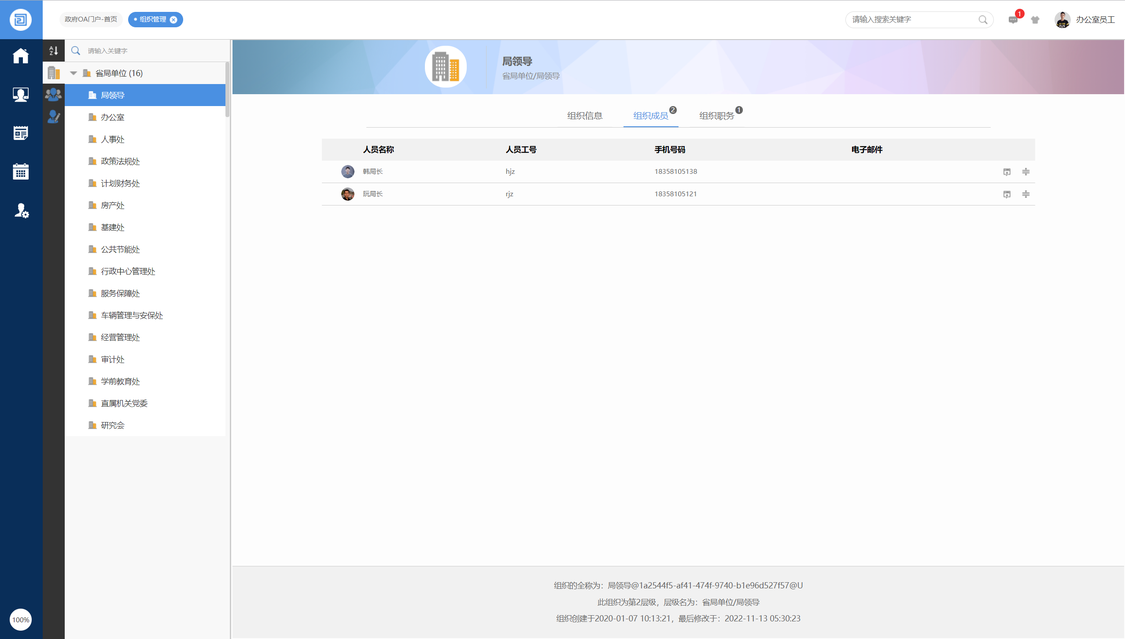Screen dimensions: 1125x639
Task: Switch to the 组织信息 tab
Action: pyautogui.click(x=585, y=116)
